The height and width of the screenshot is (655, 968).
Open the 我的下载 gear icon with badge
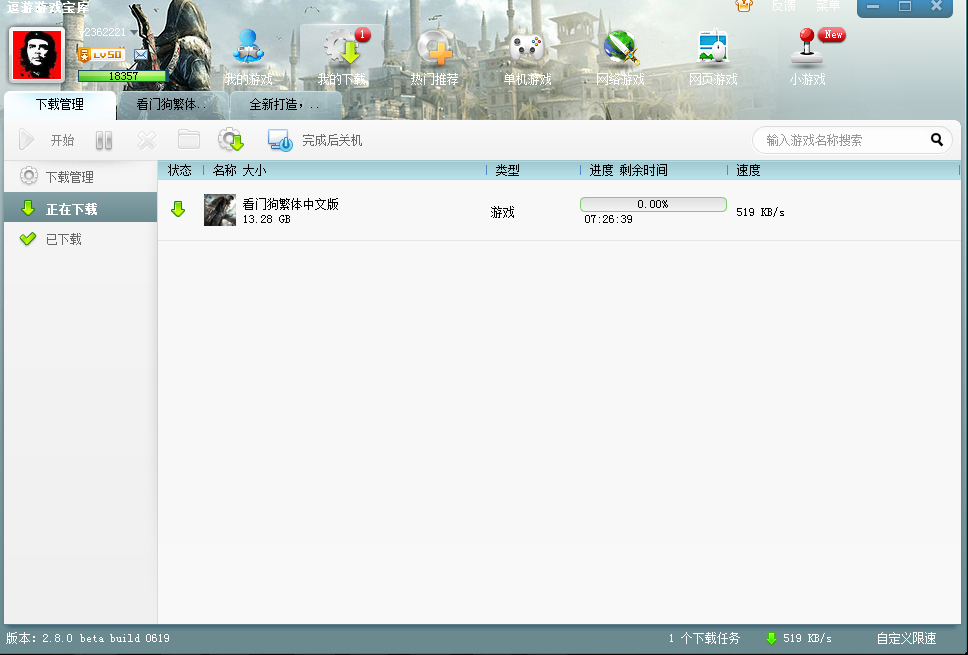344,46
